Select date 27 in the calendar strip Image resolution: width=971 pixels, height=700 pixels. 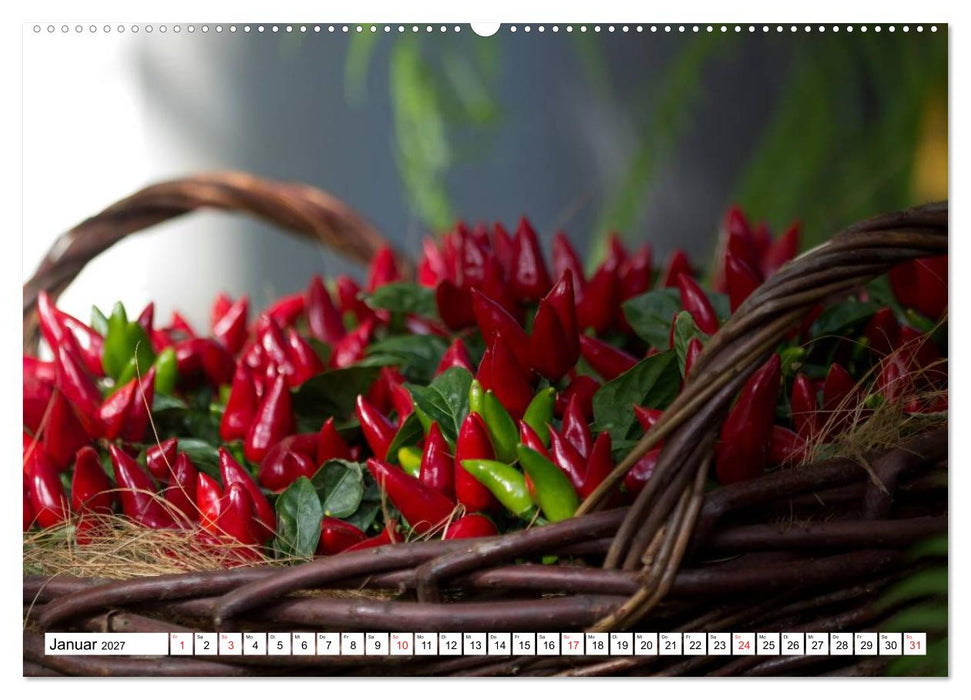pyautogui.click(x=817, y=644)
